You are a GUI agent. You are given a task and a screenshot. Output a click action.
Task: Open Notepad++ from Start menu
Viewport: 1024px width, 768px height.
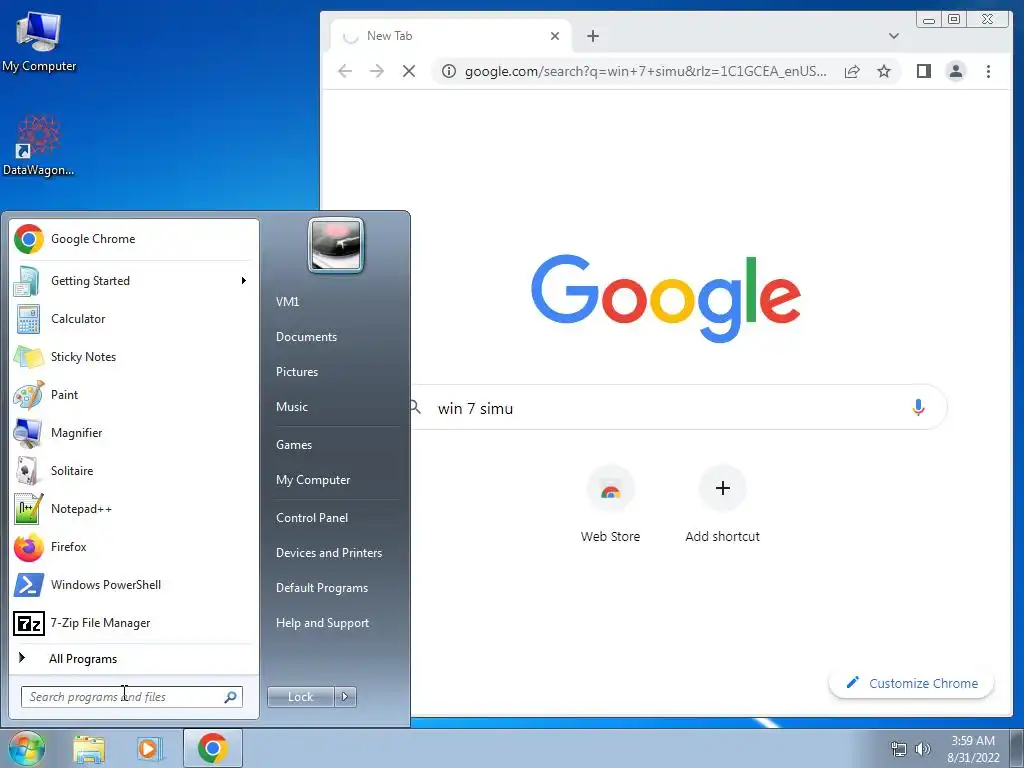134,509
